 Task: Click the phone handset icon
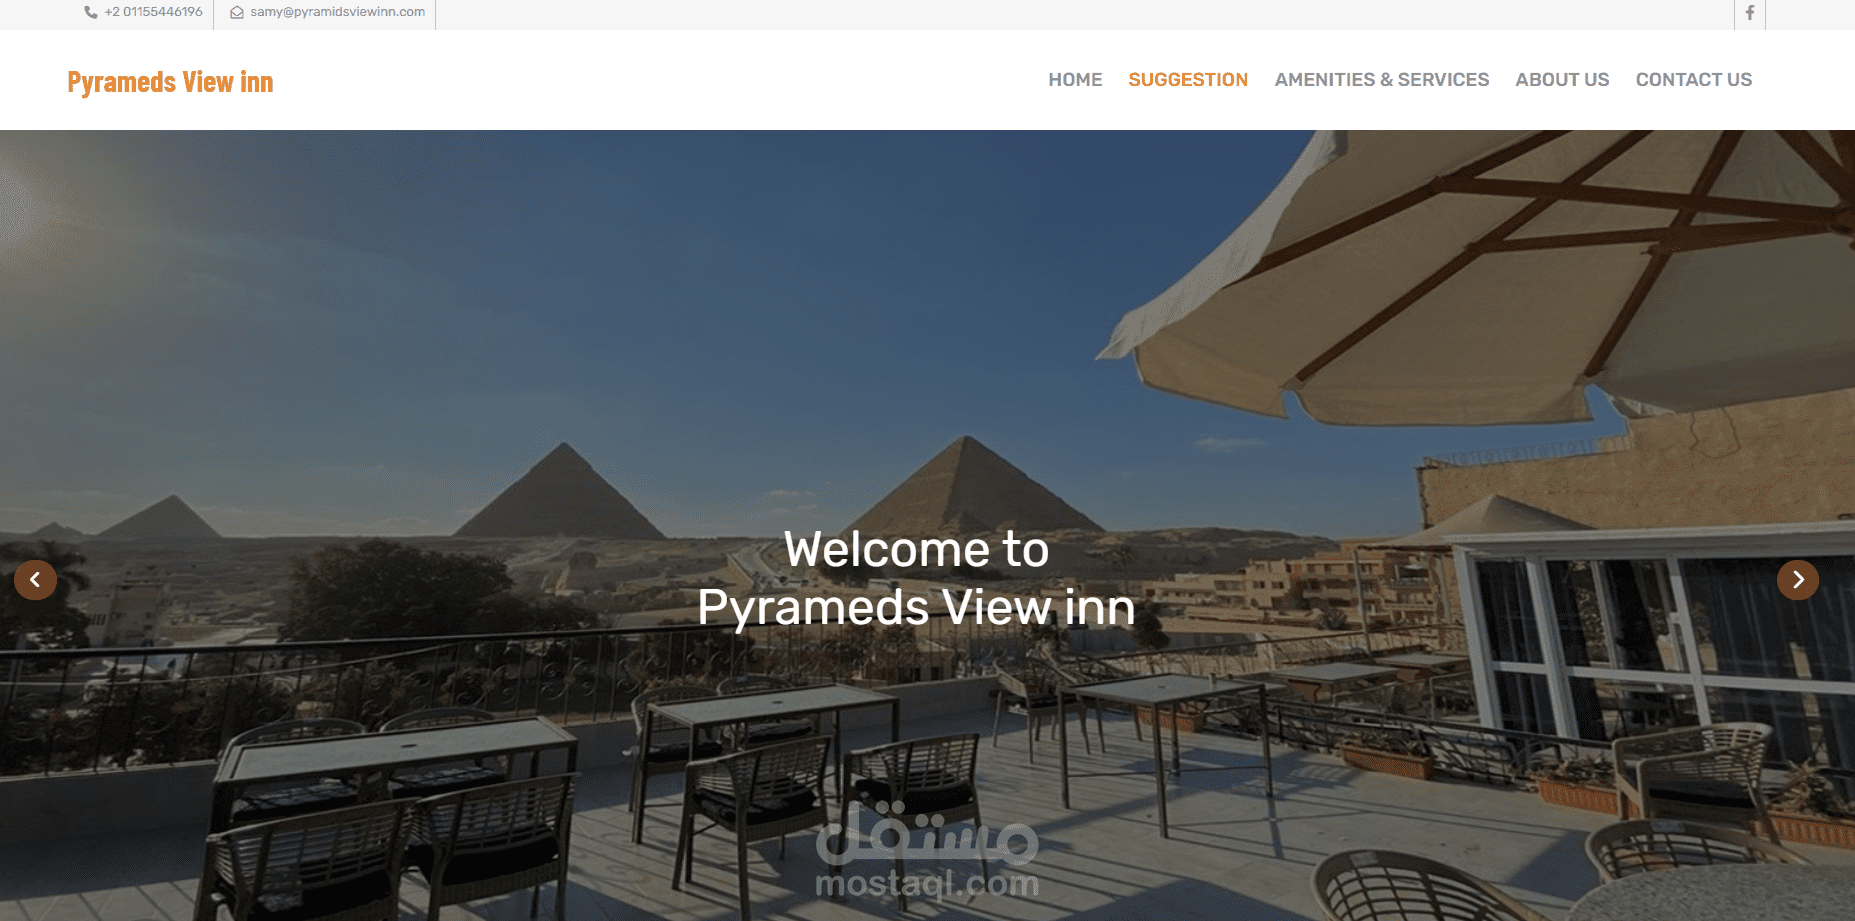click(x=91, y=12)
